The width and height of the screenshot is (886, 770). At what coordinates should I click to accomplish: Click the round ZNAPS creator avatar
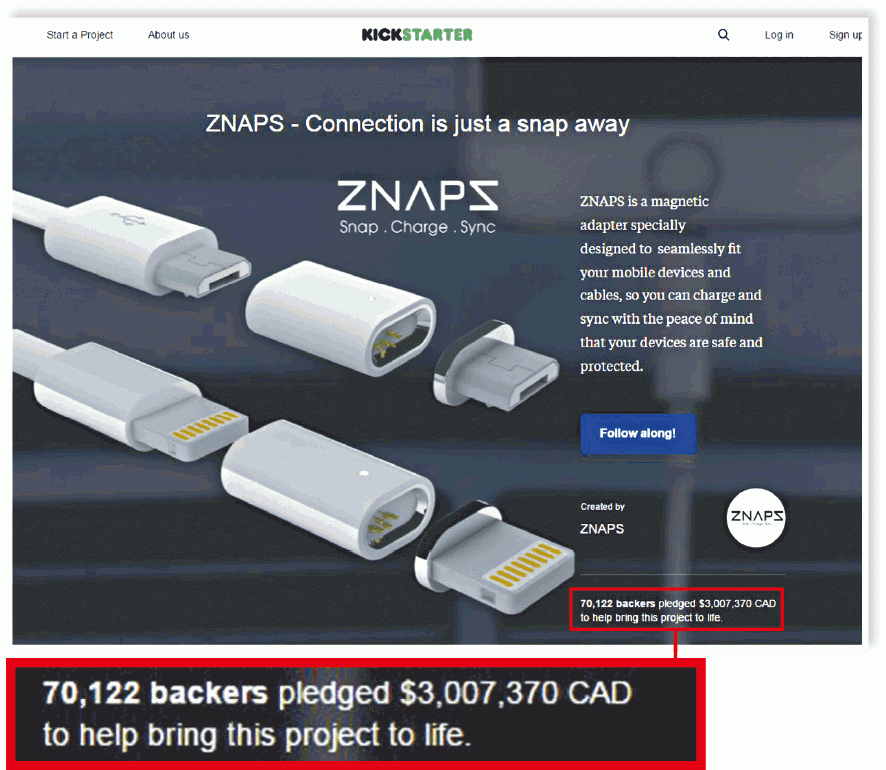755,517
